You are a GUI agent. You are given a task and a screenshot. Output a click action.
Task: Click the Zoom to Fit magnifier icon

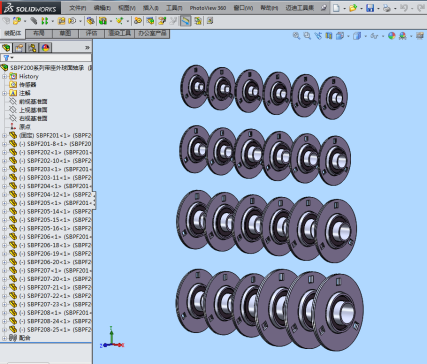tap(296, 36)
